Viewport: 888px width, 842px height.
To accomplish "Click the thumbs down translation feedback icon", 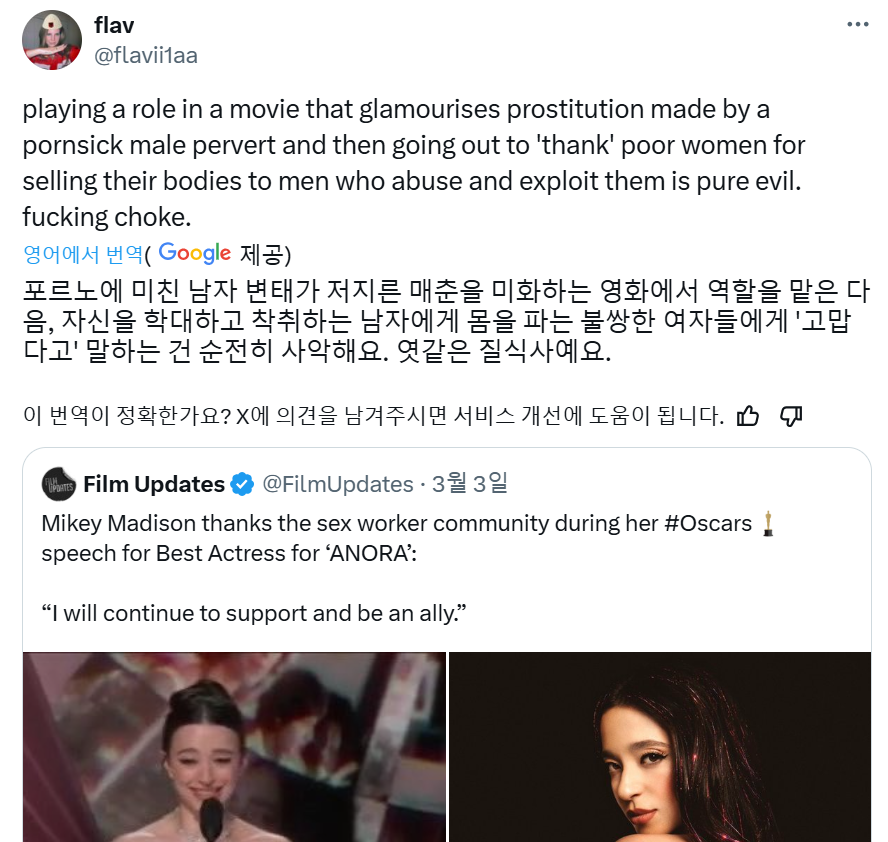I will tap(791, 416).
